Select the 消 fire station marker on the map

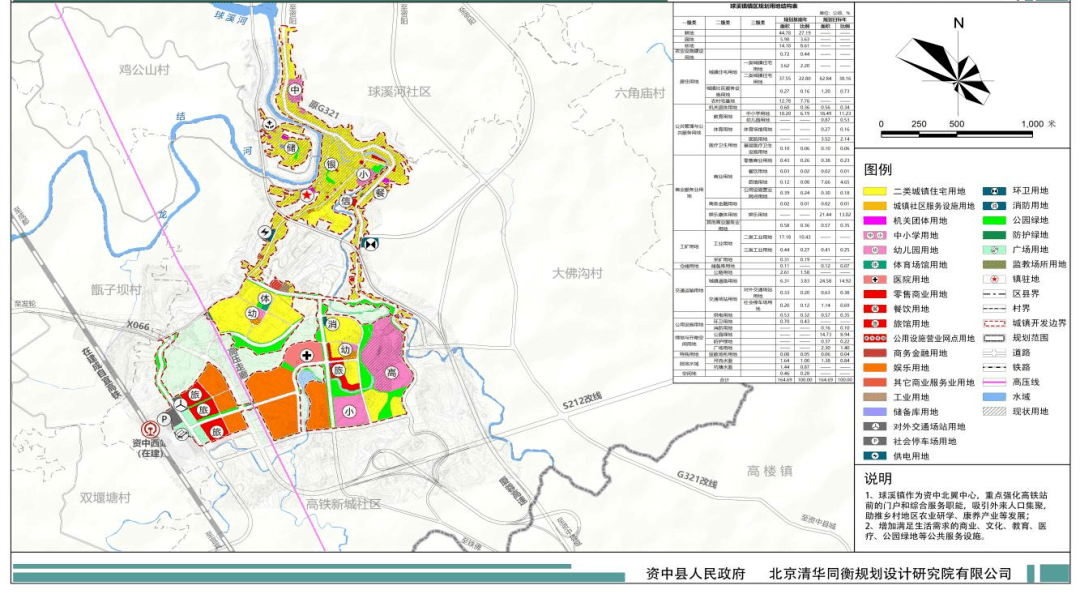click(332, 325)
